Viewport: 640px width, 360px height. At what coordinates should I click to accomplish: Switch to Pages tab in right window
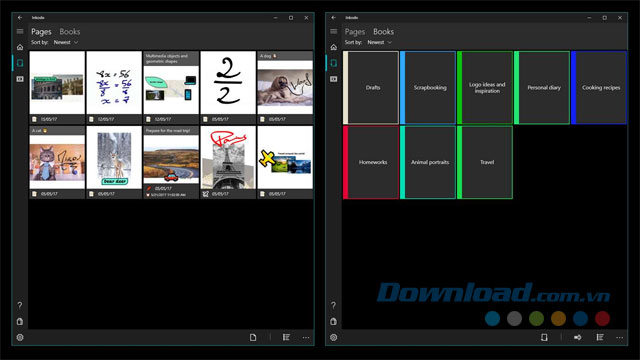(x=355, y=31)
